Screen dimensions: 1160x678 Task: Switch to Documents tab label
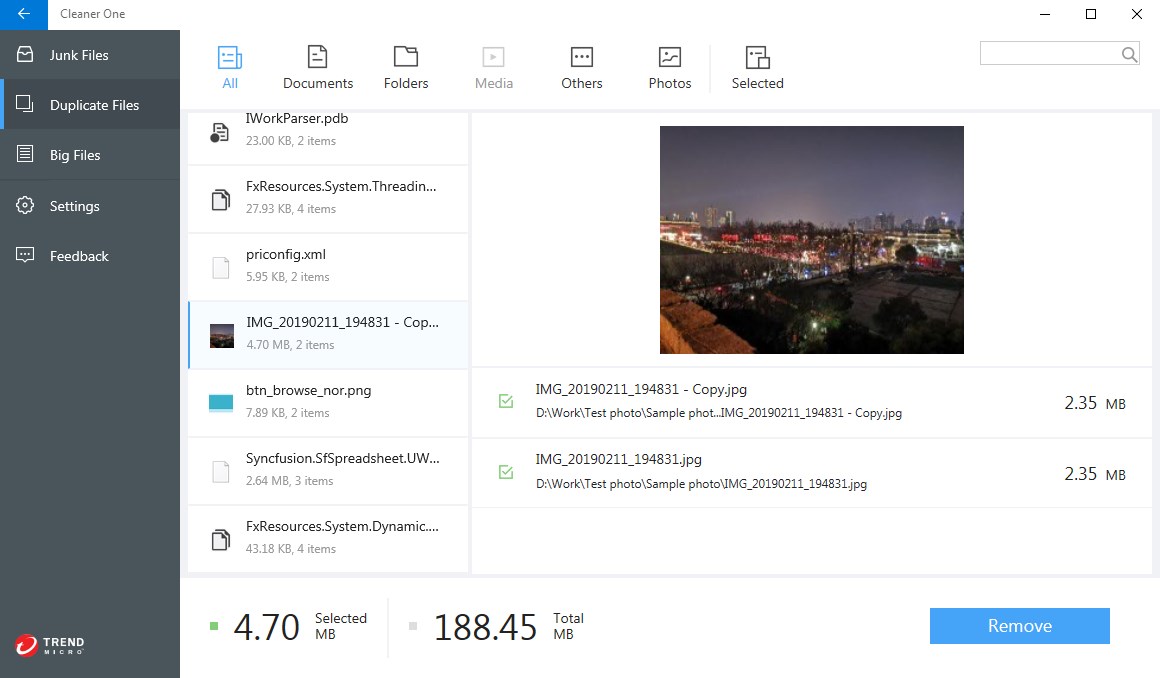[x=318, y=83]
